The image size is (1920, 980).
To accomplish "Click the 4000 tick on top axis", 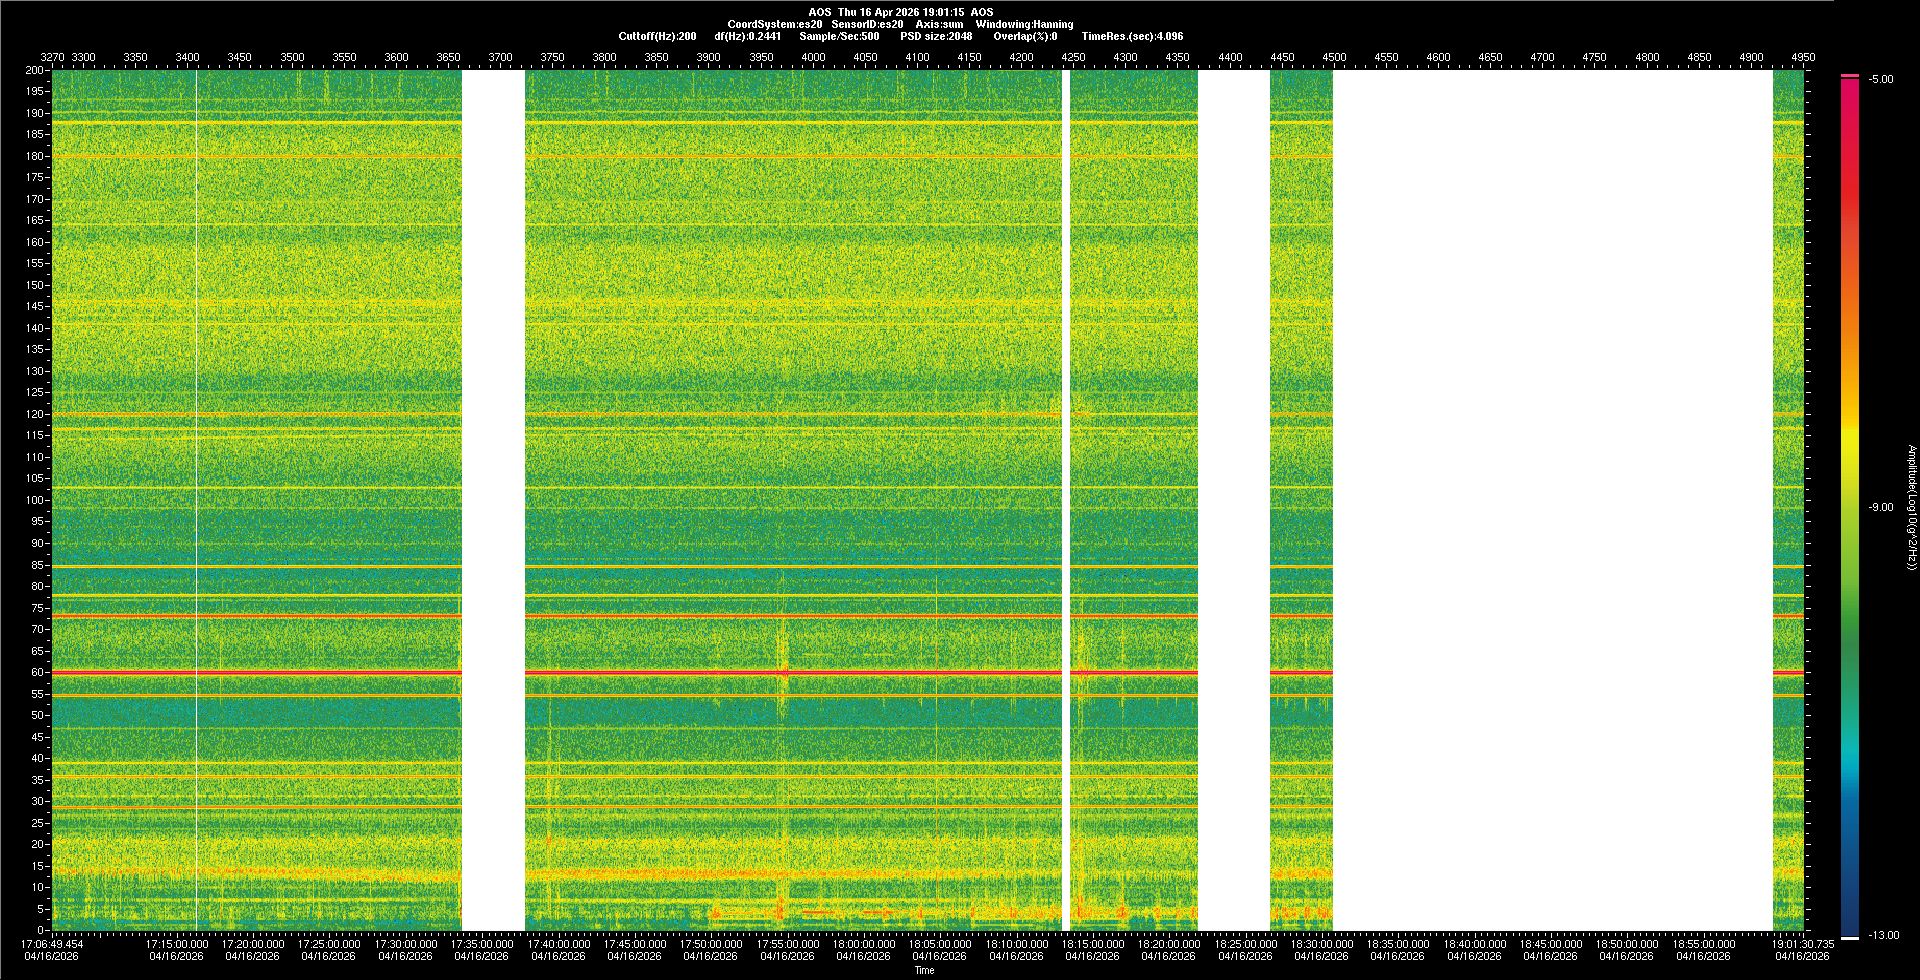I will pyautogui.click(x=813, y=57).
